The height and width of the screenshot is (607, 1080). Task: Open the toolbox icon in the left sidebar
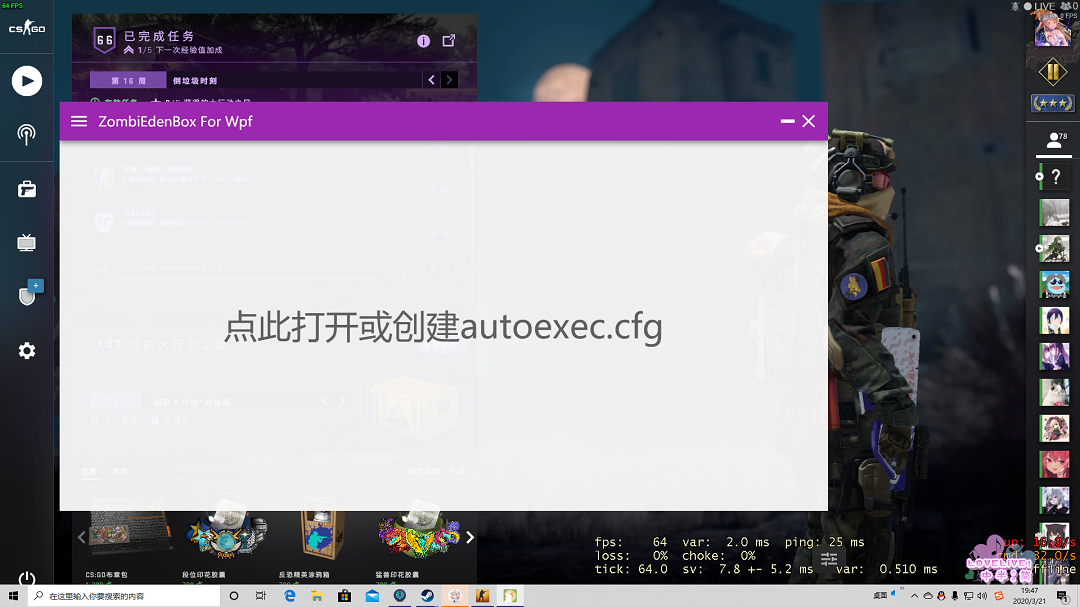pyautogui.click(x=27, y=188)
